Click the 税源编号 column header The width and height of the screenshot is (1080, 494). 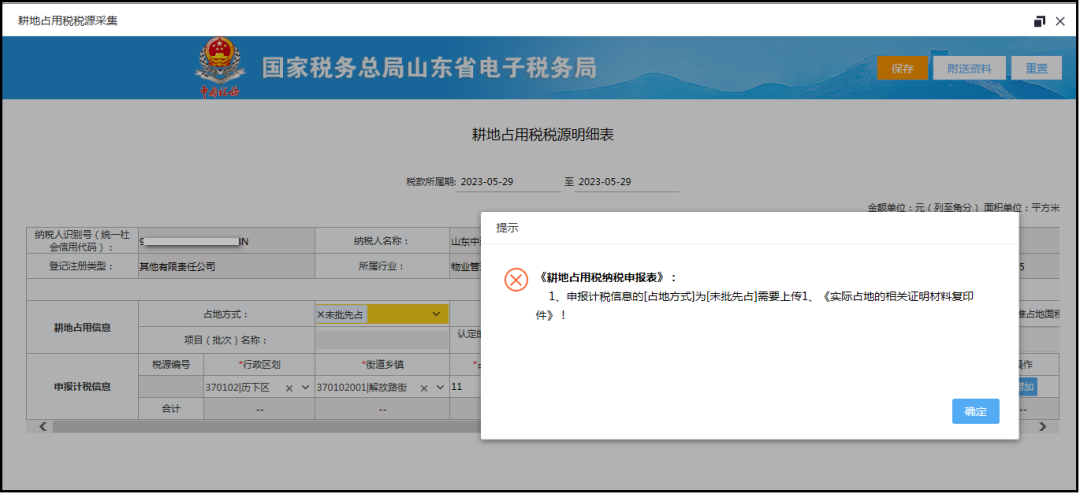tap(171, 364)
